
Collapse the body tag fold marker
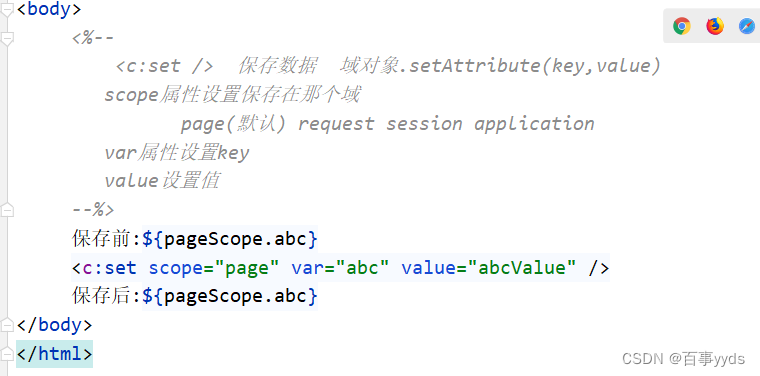(x=6, y=10)
